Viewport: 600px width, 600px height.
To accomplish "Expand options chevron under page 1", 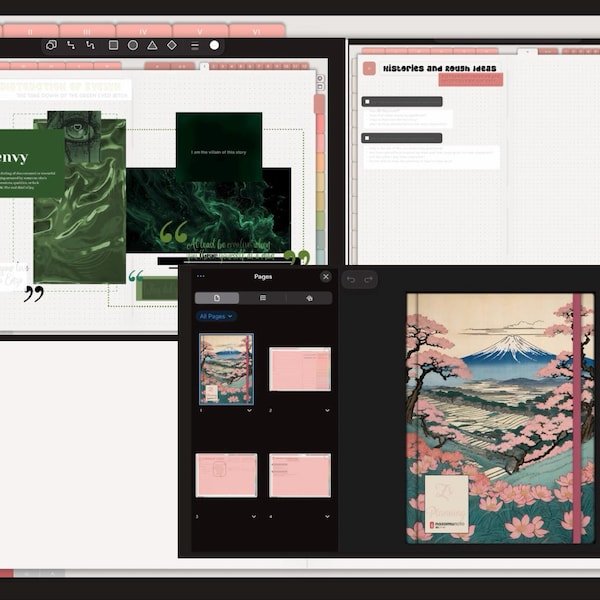I will click(x=249, y=410).
